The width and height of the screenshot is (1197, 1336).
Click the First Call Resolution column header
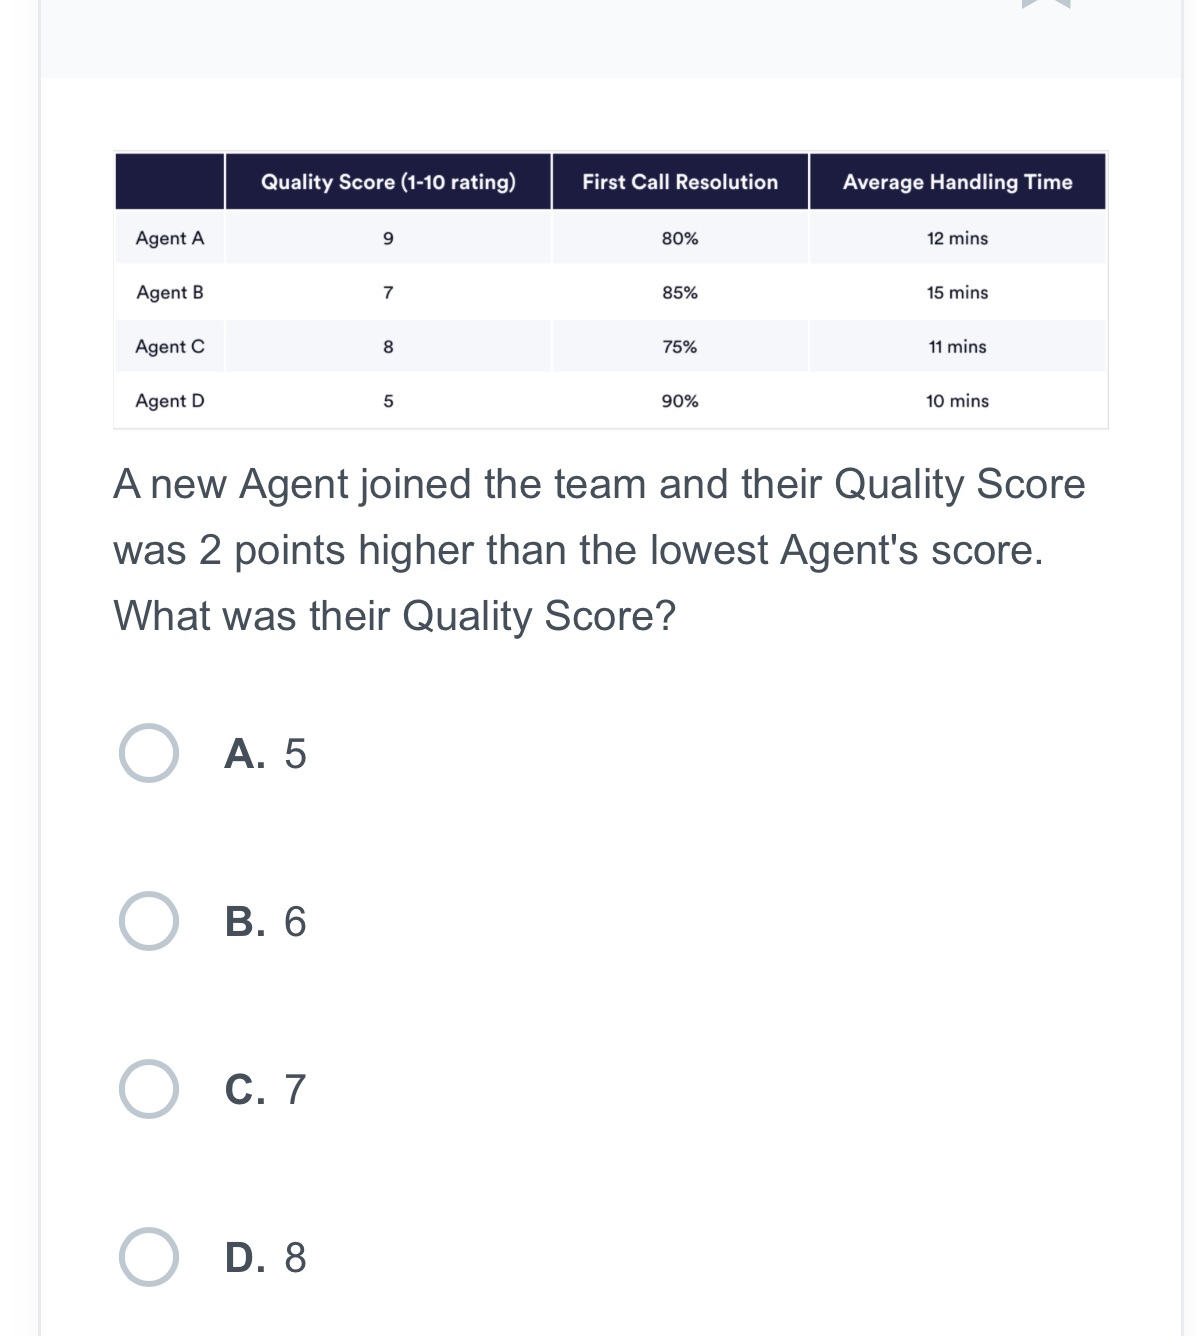(x=680, y=182)
